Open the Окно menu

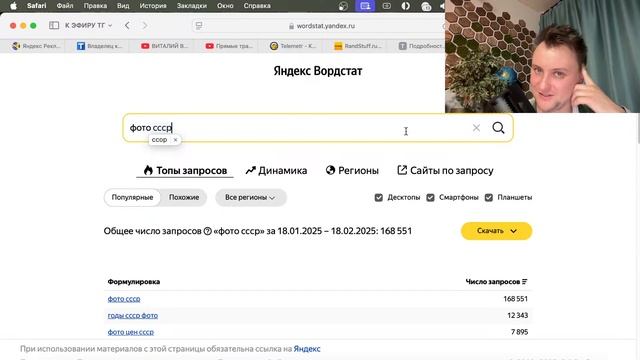click(225, 6)
